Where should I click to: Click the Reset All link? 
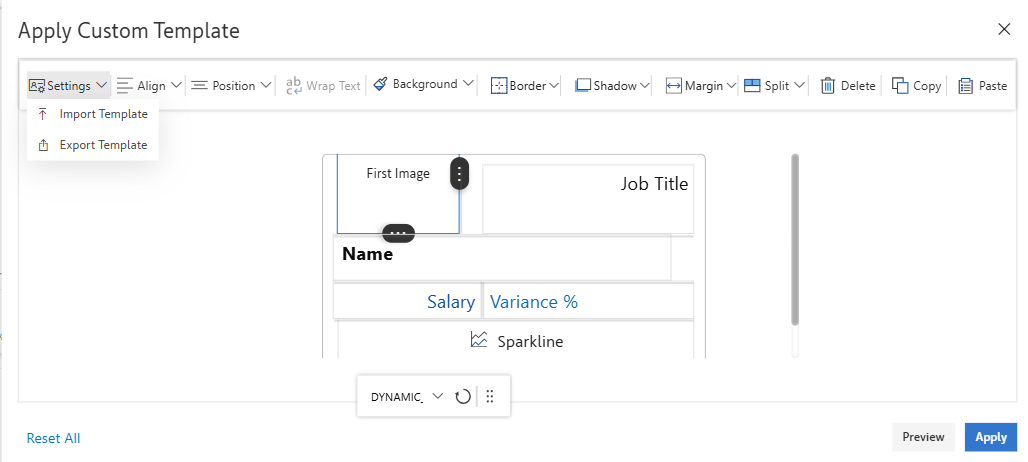click(x=54, y=438)
